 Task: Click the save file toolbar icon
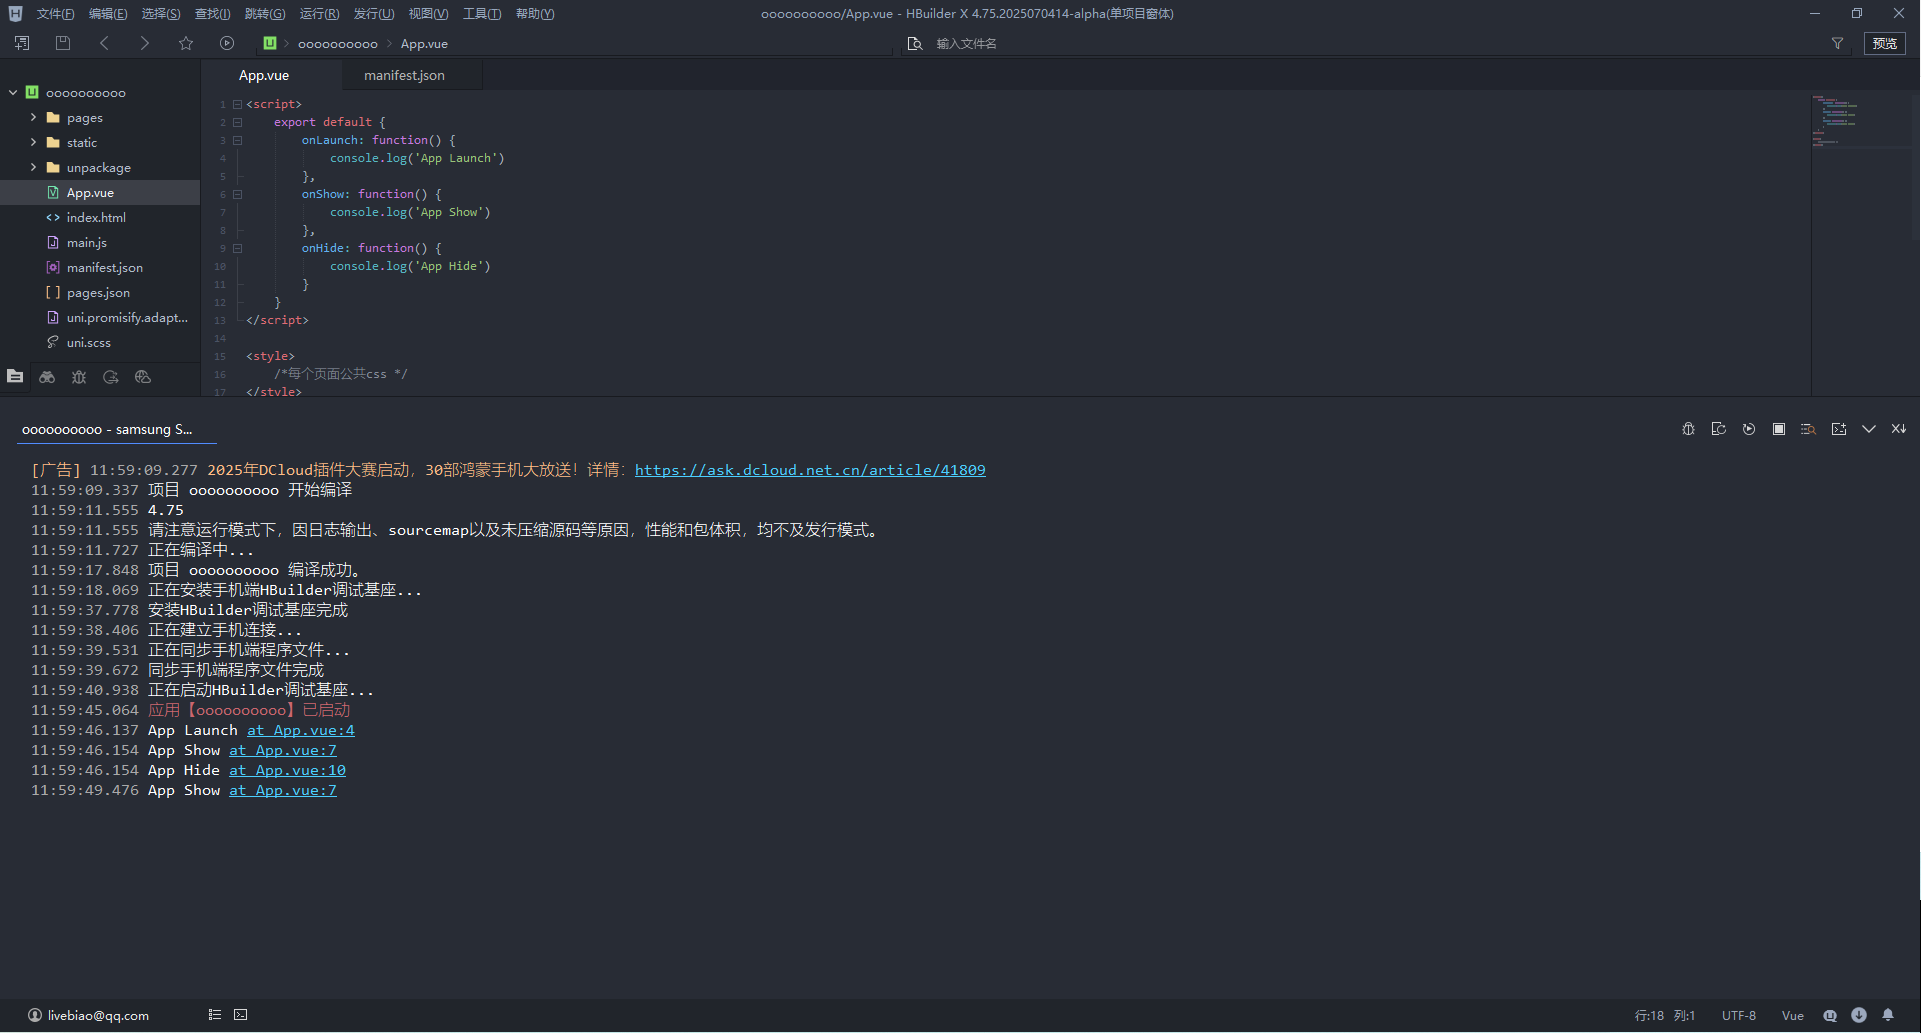click(x=63, y=43)
